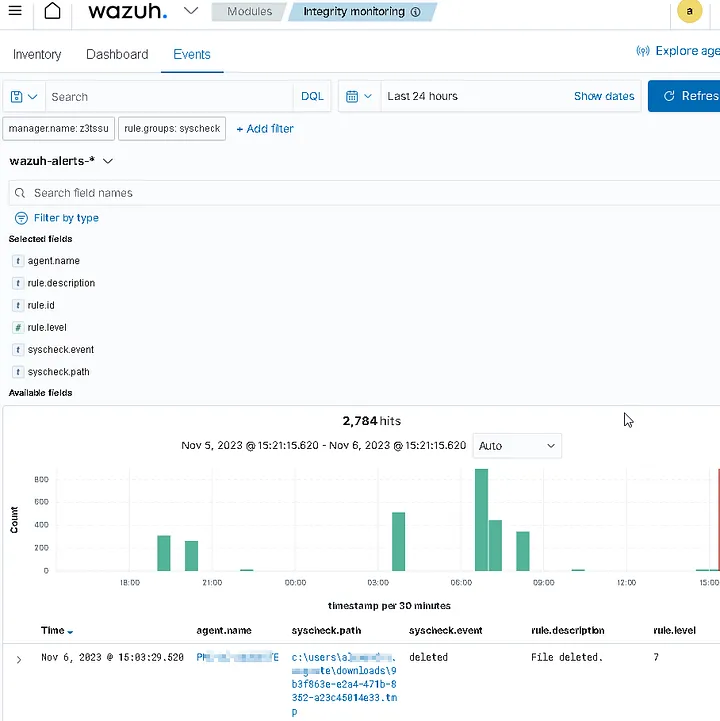Sort by the Time column header

click(57, 630)
